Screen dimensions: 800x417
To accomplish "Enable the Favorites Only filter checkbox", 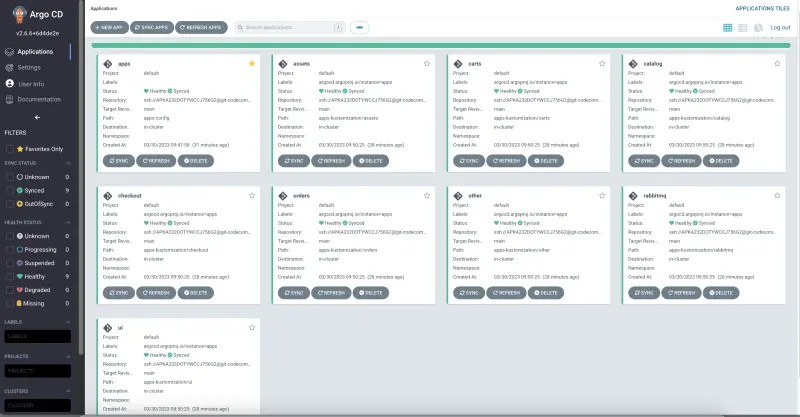I will pos(10,148).
